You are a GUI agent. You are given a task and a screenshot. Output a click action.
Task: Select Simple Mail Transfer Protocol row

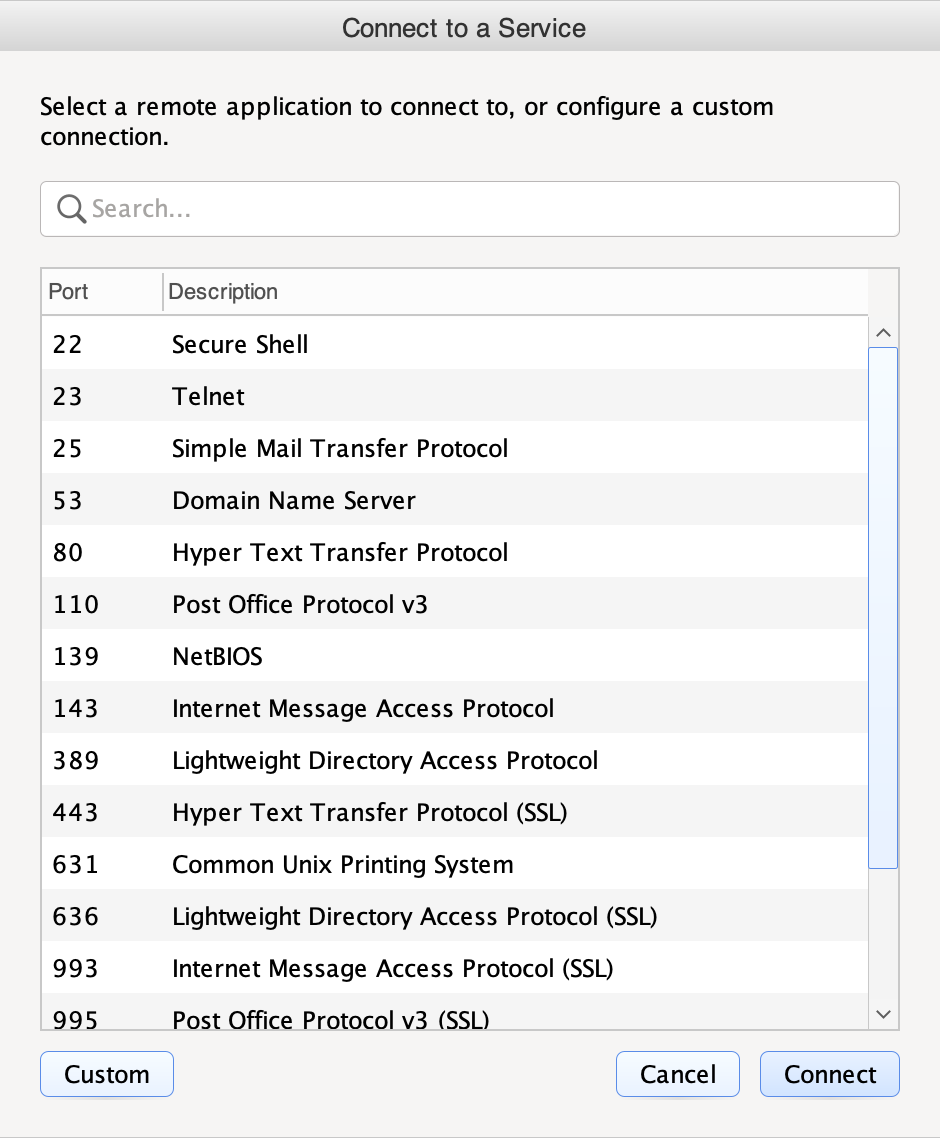pos(454,448)
